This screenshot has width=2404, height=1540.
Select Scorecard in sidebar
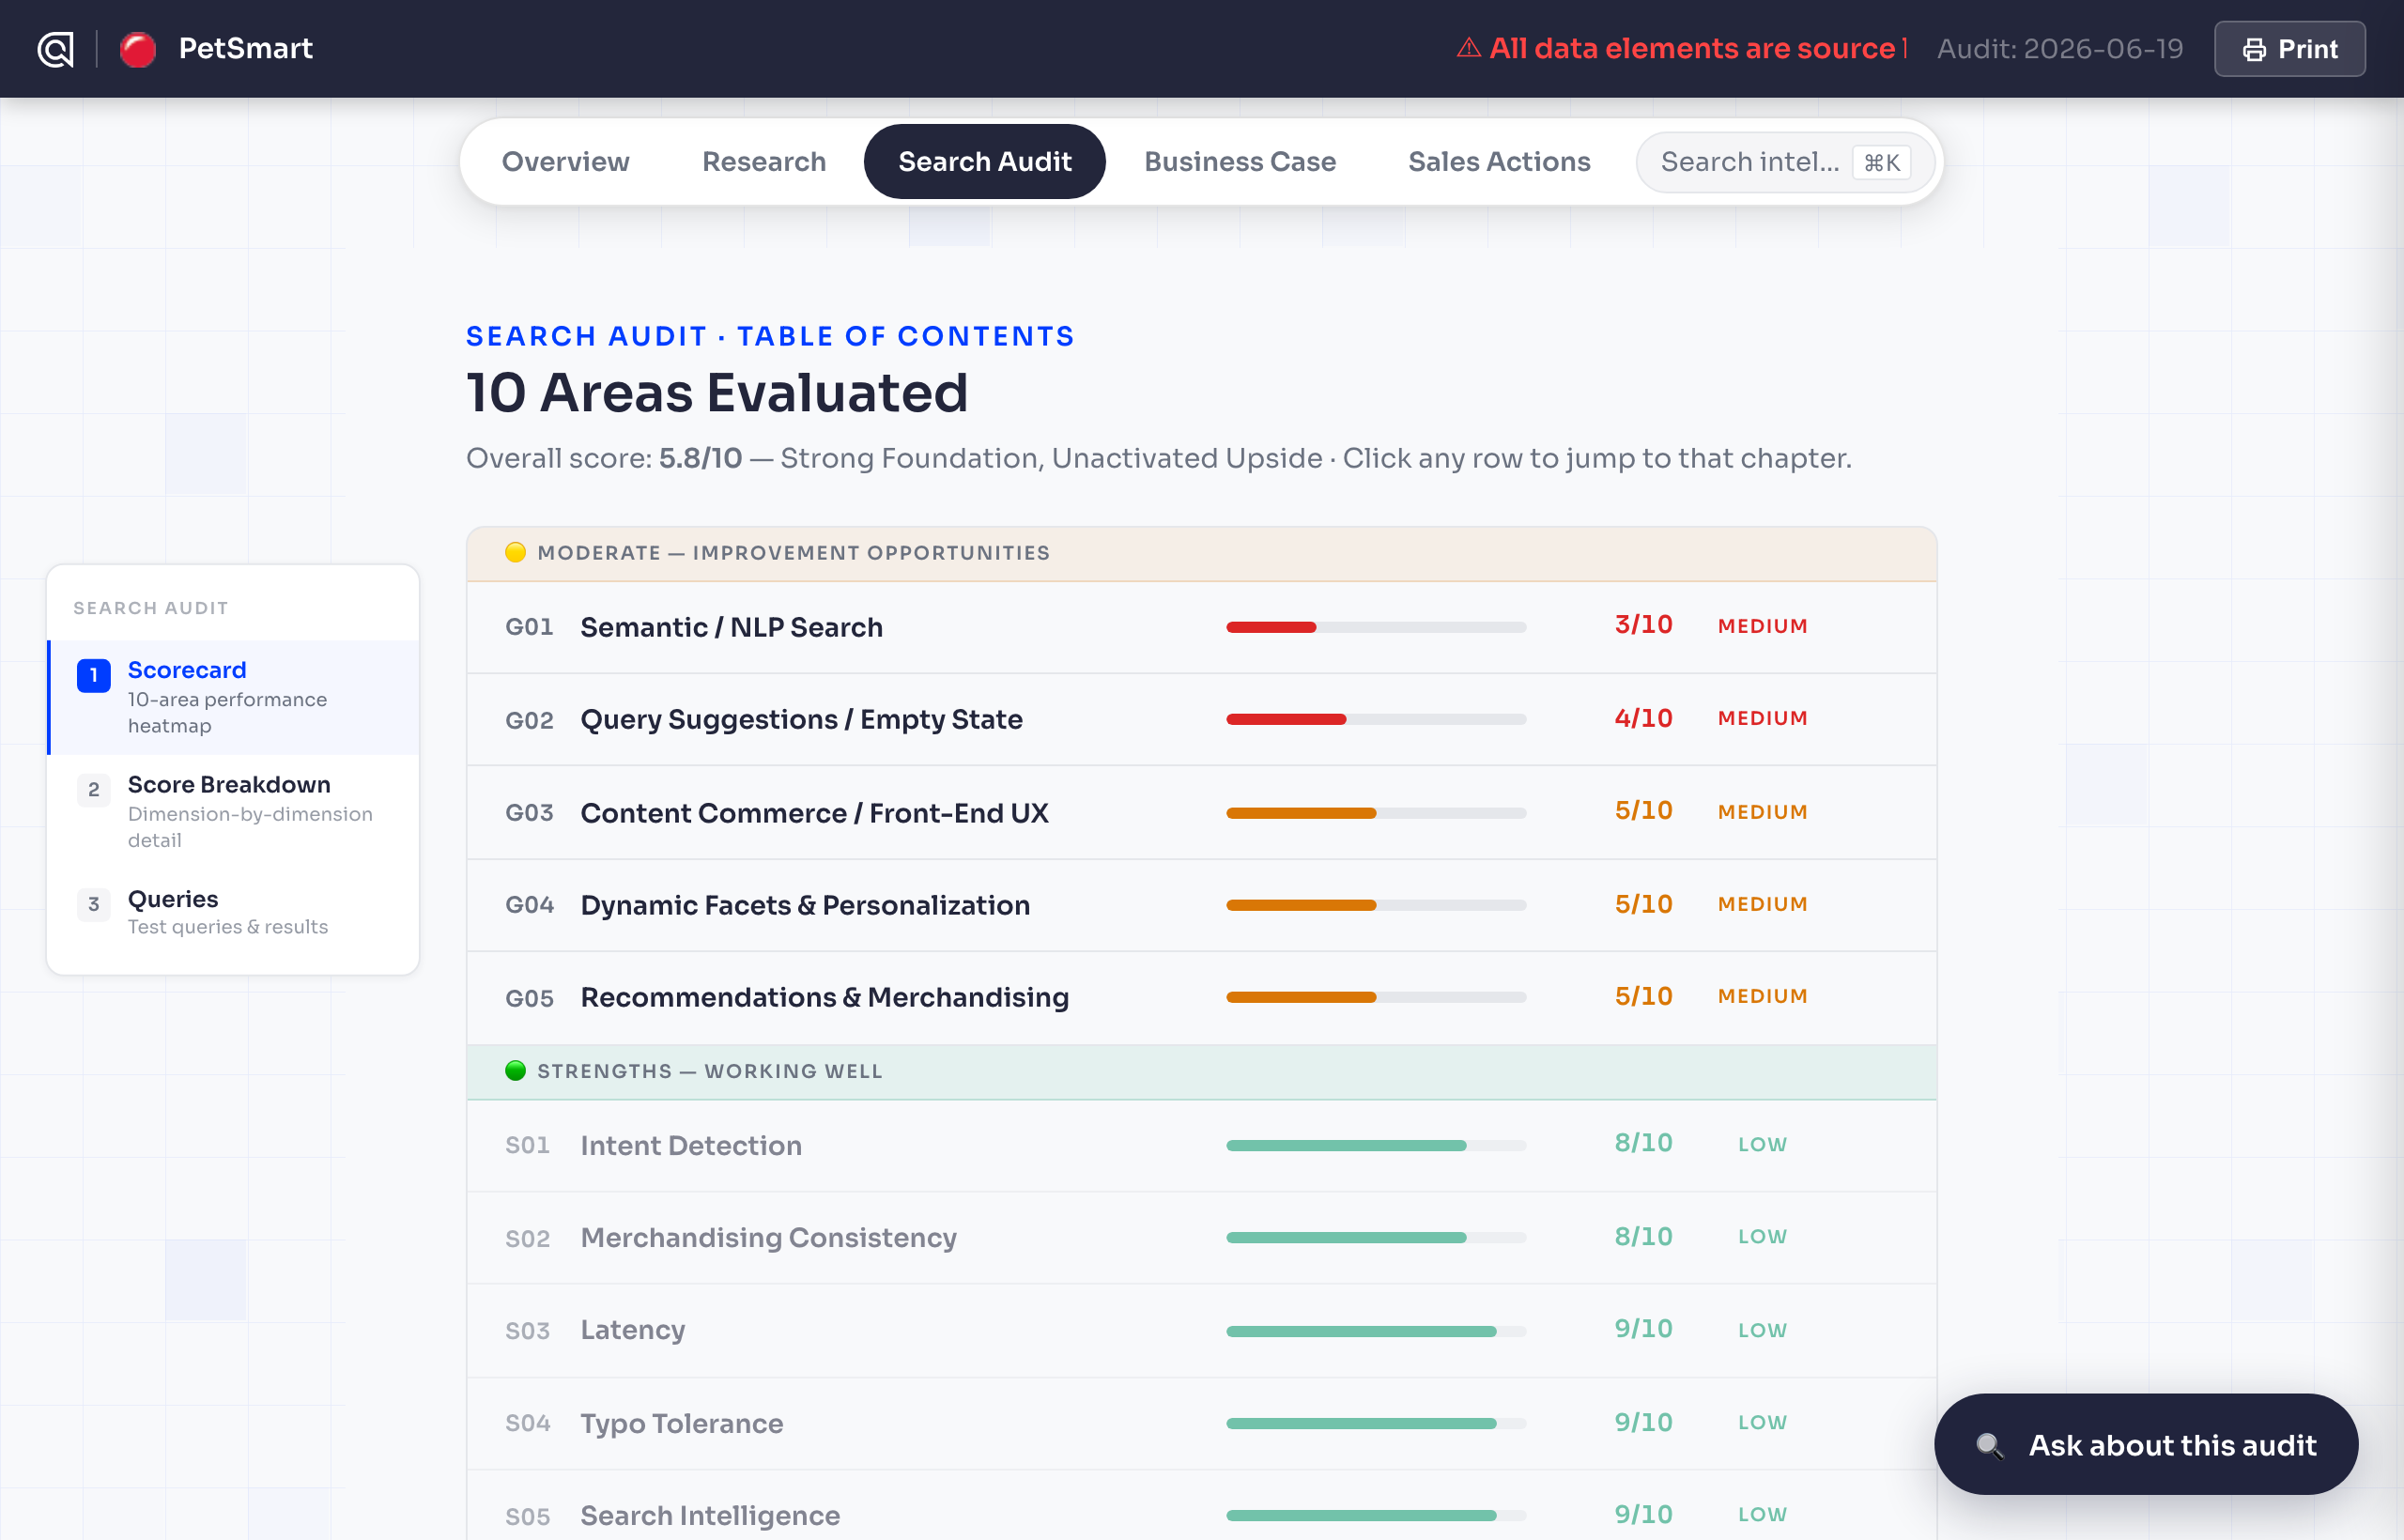[233, 697]
